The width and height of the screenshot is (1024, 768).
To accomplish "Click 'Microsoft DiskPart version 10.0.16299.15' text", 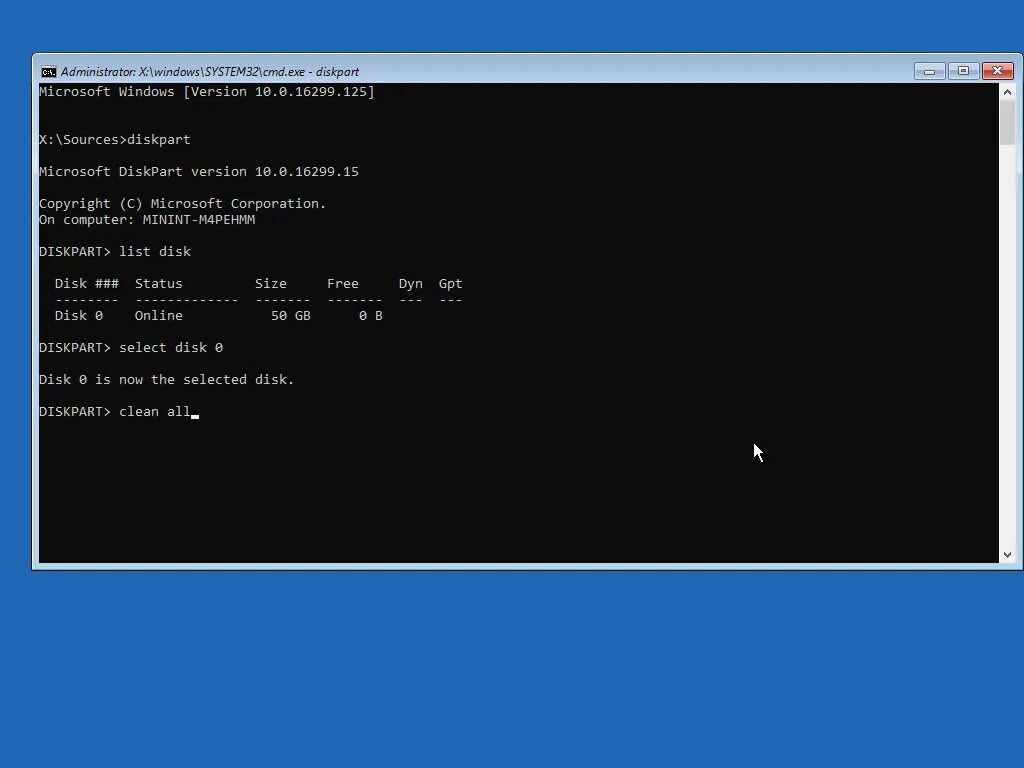I will point(199,172).
